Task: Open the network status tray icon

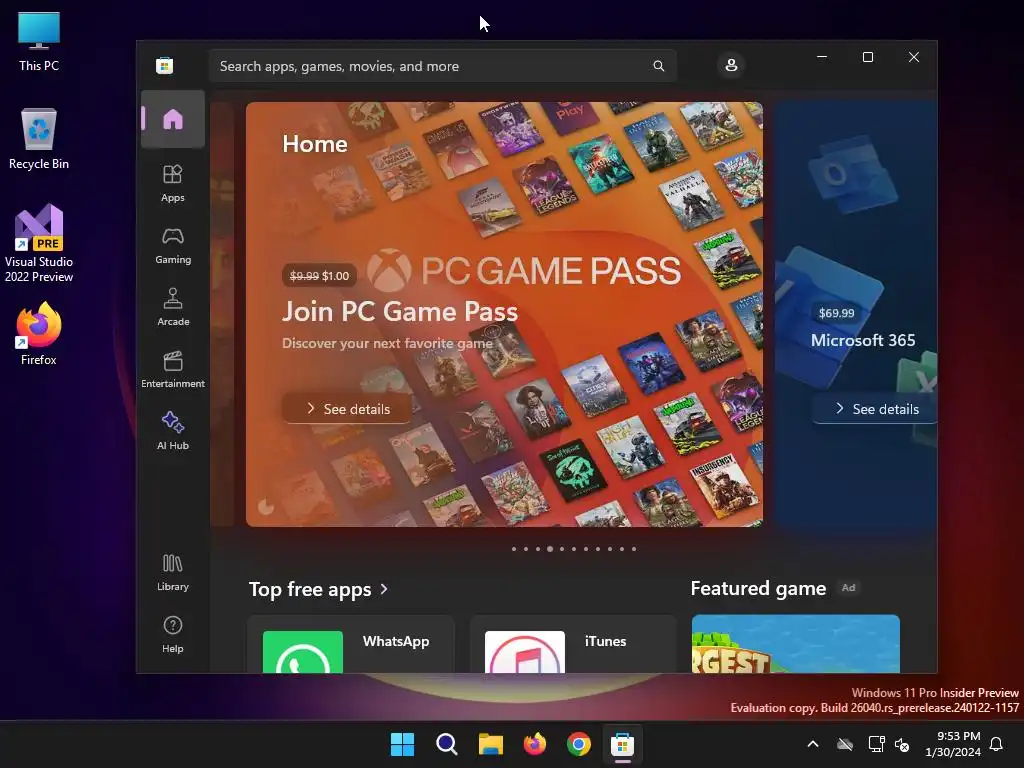Action: [876, 744]
